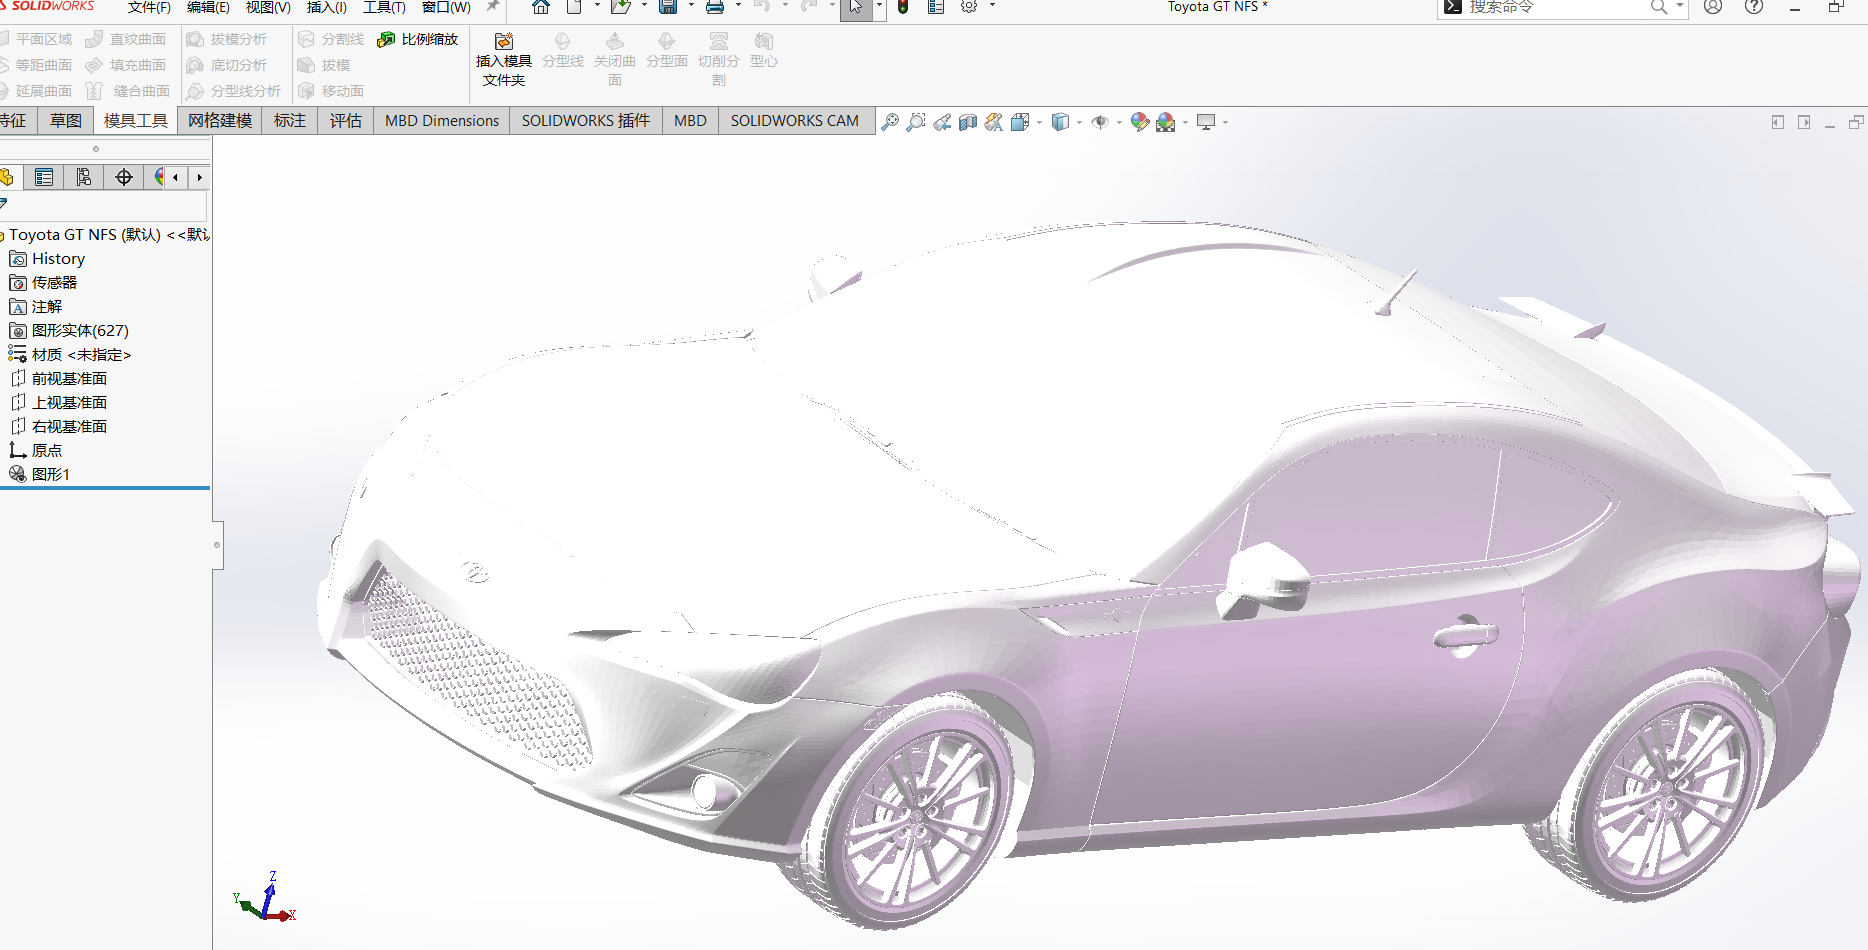Select 图形1 in feature tree
The image size is (1868, 950).
50,474
